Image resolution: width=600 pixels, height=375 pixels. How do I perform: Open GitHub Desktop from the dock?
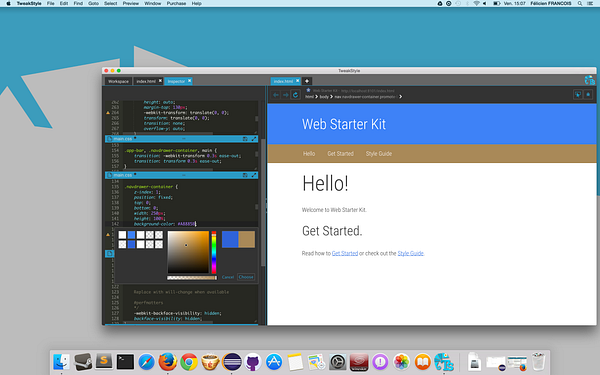click(253, 362)
